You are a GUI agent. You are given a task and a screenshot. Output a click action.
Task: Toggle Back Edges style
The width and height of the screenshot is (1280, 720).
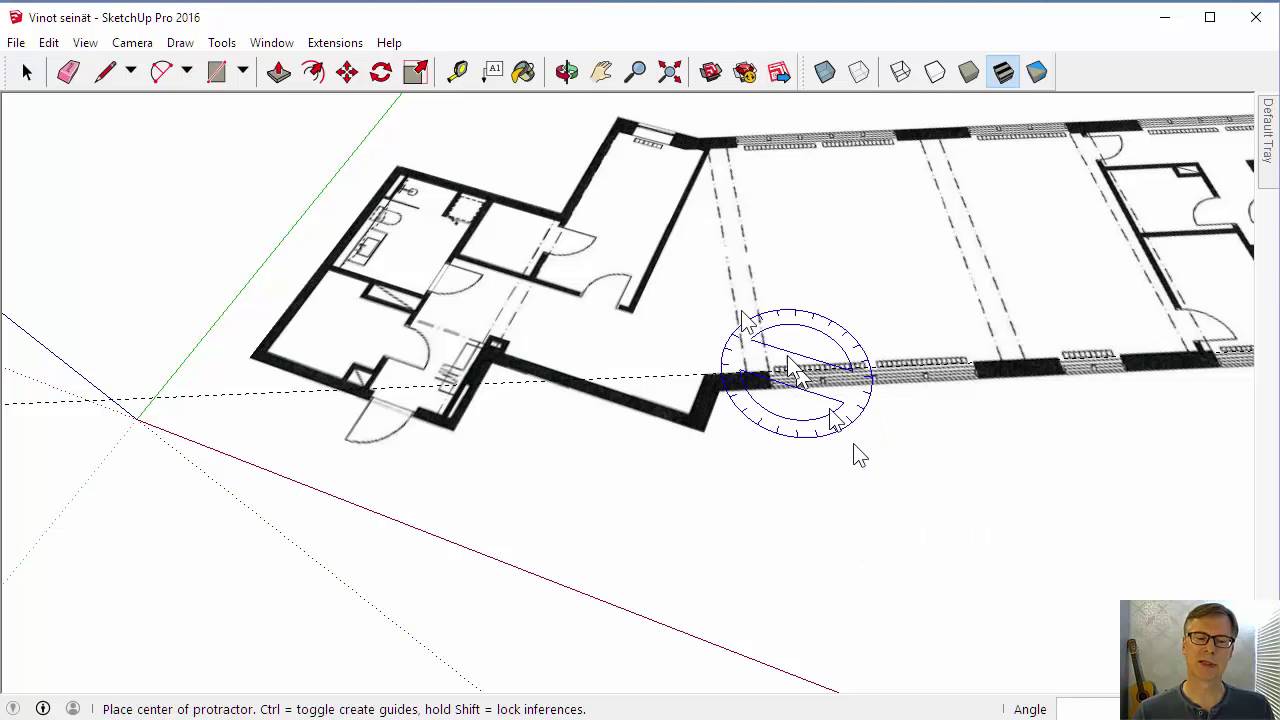[859, 72]
